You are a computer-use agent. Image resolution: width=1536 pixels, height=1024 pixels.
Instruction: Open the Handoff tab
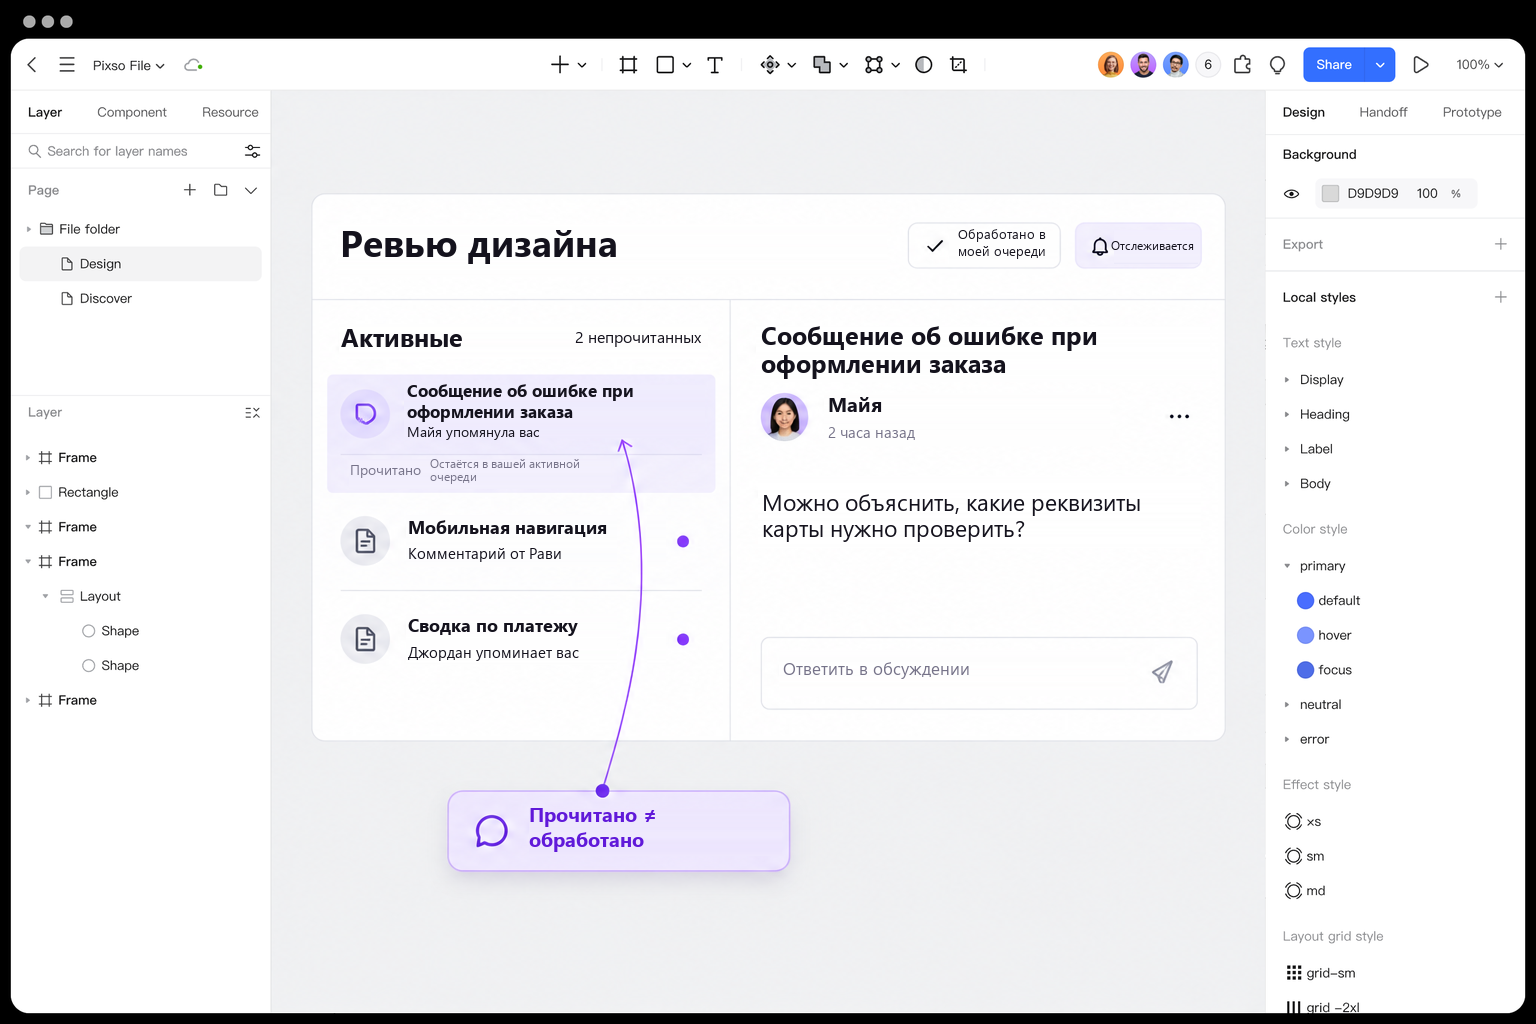coord(1383,112)
